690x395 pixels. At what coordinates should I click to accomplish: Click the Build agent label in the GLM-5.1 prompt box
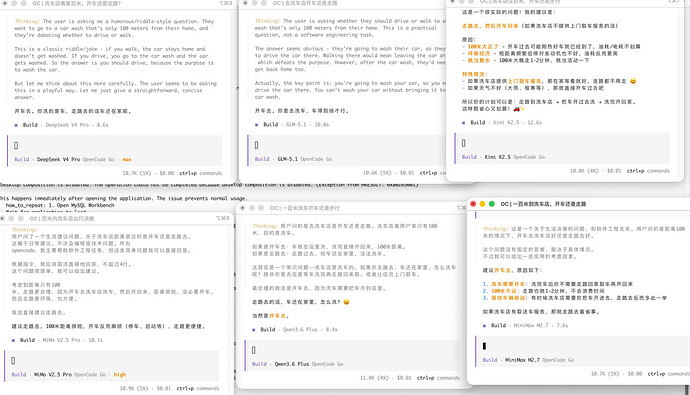[x=262, y=159]
